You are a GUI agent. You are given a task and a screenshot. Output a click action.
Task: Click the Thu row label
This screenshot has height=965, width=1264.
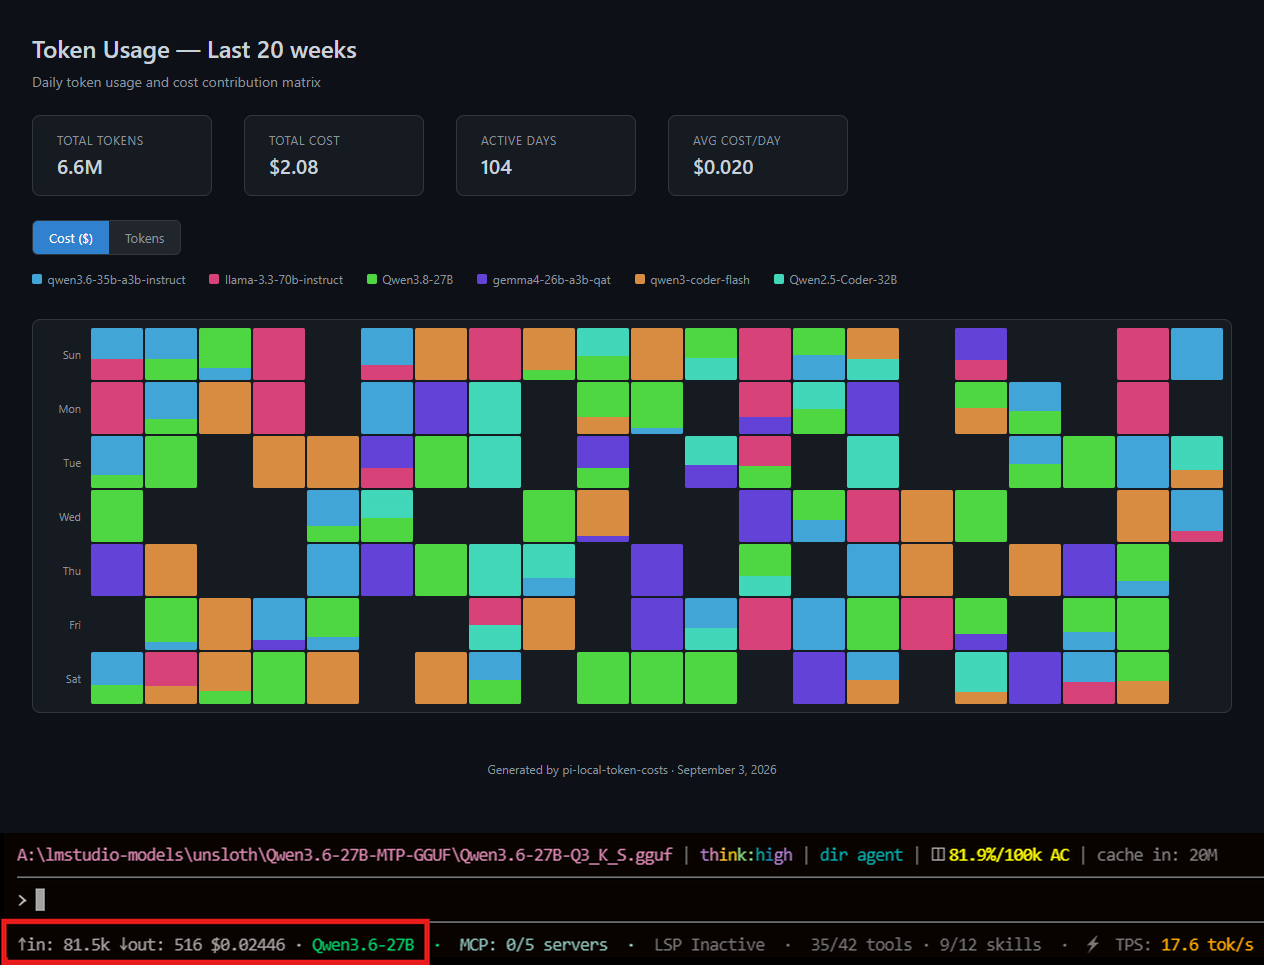(x=72, y=571)
